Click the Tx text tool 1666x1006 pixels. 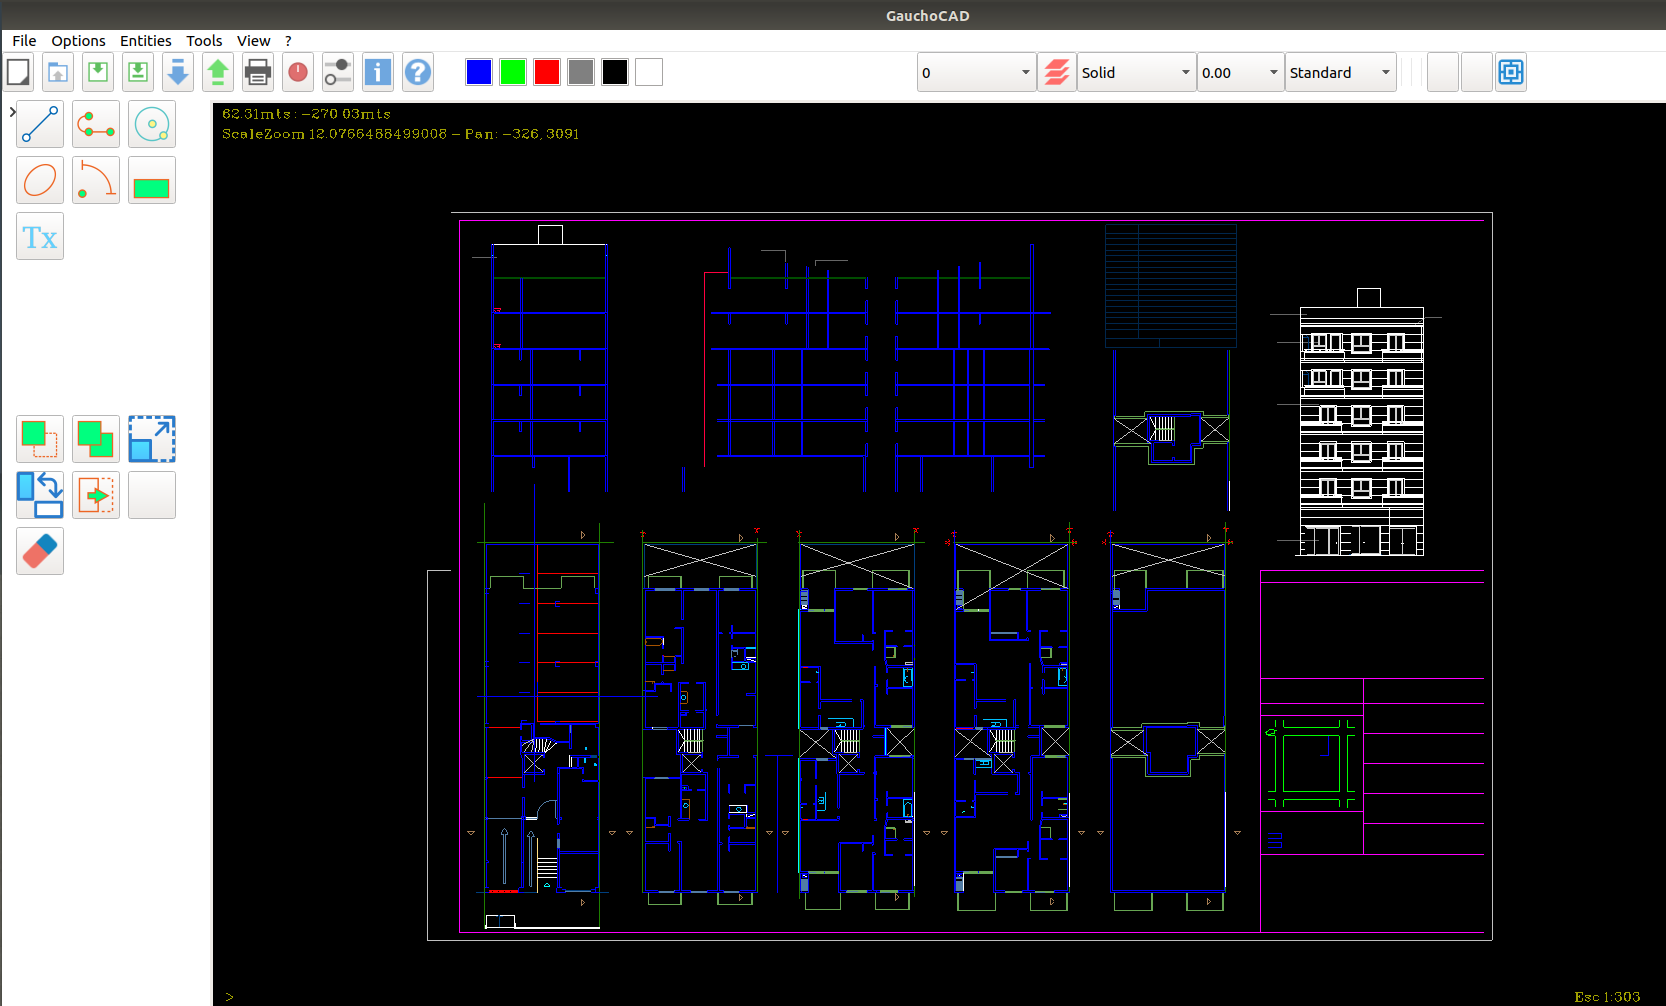40,237
